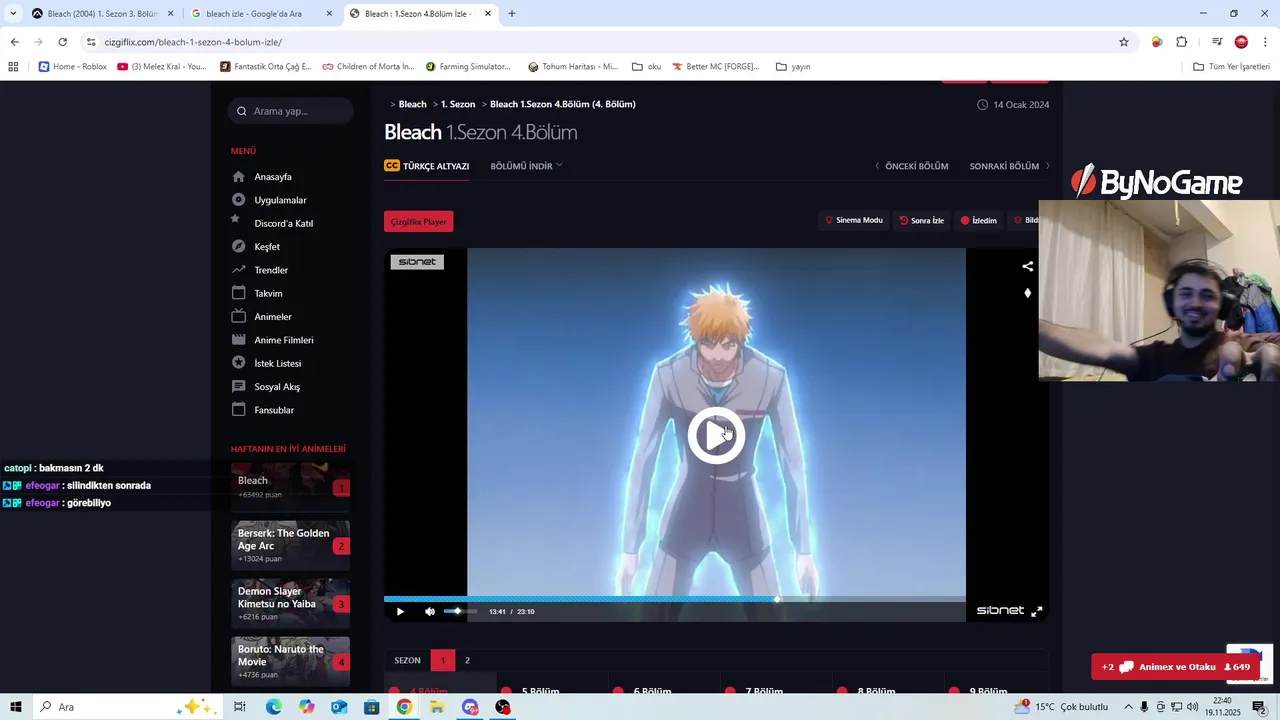This screenshot has height=720, width=1280.
Task: Open Task View on the taskbar
Action: pyautogui.click(x=240, y=707)
